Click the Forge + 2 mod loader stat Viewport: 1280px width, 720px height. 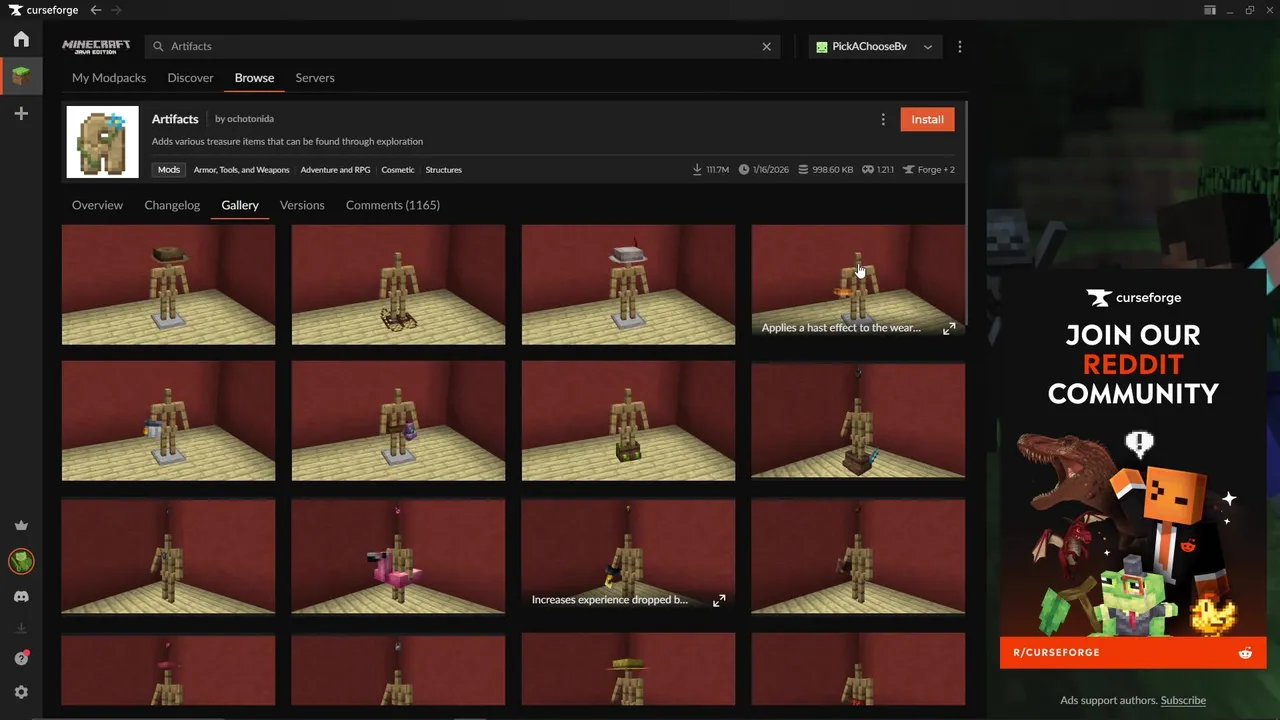coord(929,170)
